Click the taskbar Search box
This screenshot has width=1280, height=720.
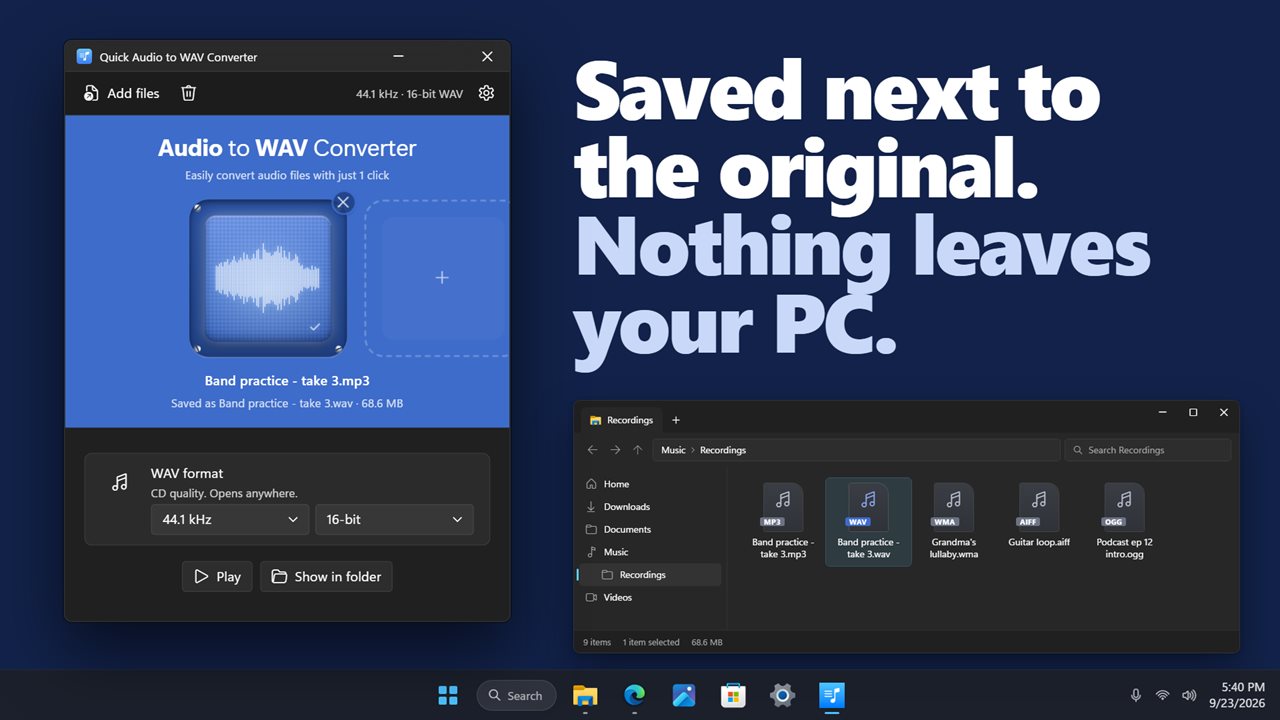click(x=516, y=695)
